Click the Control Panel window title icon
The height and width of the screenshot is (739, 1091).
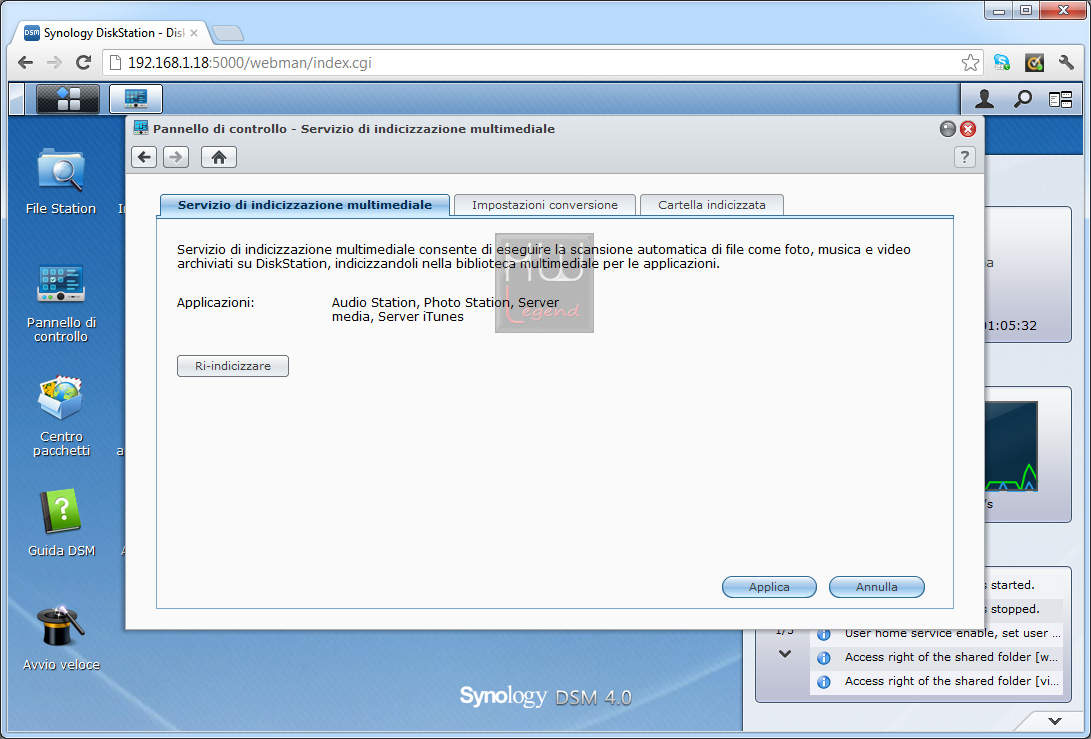(x=141, y=128)
